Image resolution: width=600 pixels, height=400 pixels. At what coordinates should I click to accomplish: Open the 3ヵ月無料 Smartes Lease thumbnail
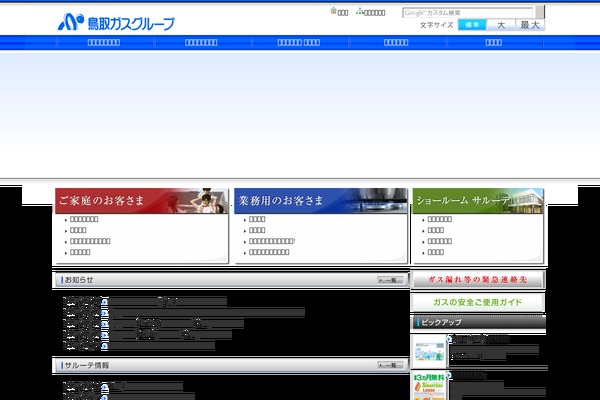tap(429, 386)
